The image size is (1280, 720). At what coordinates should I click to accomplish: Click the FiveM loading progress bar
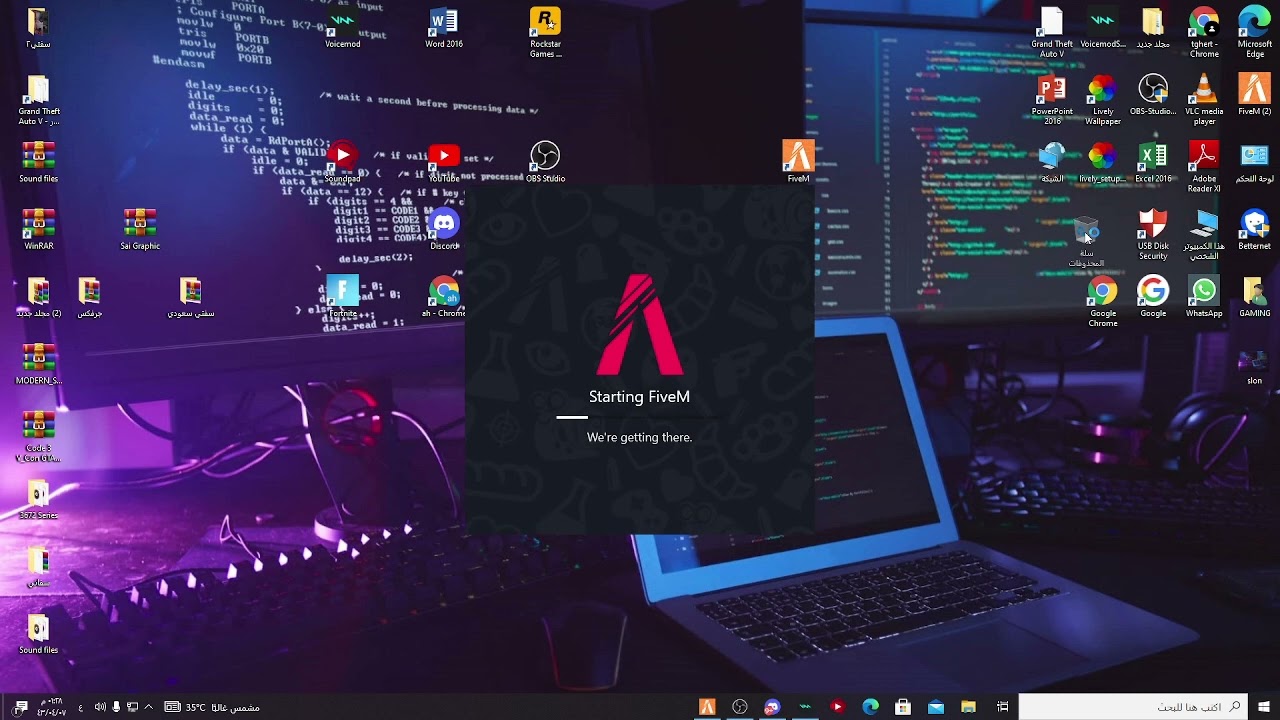[639, 417]
